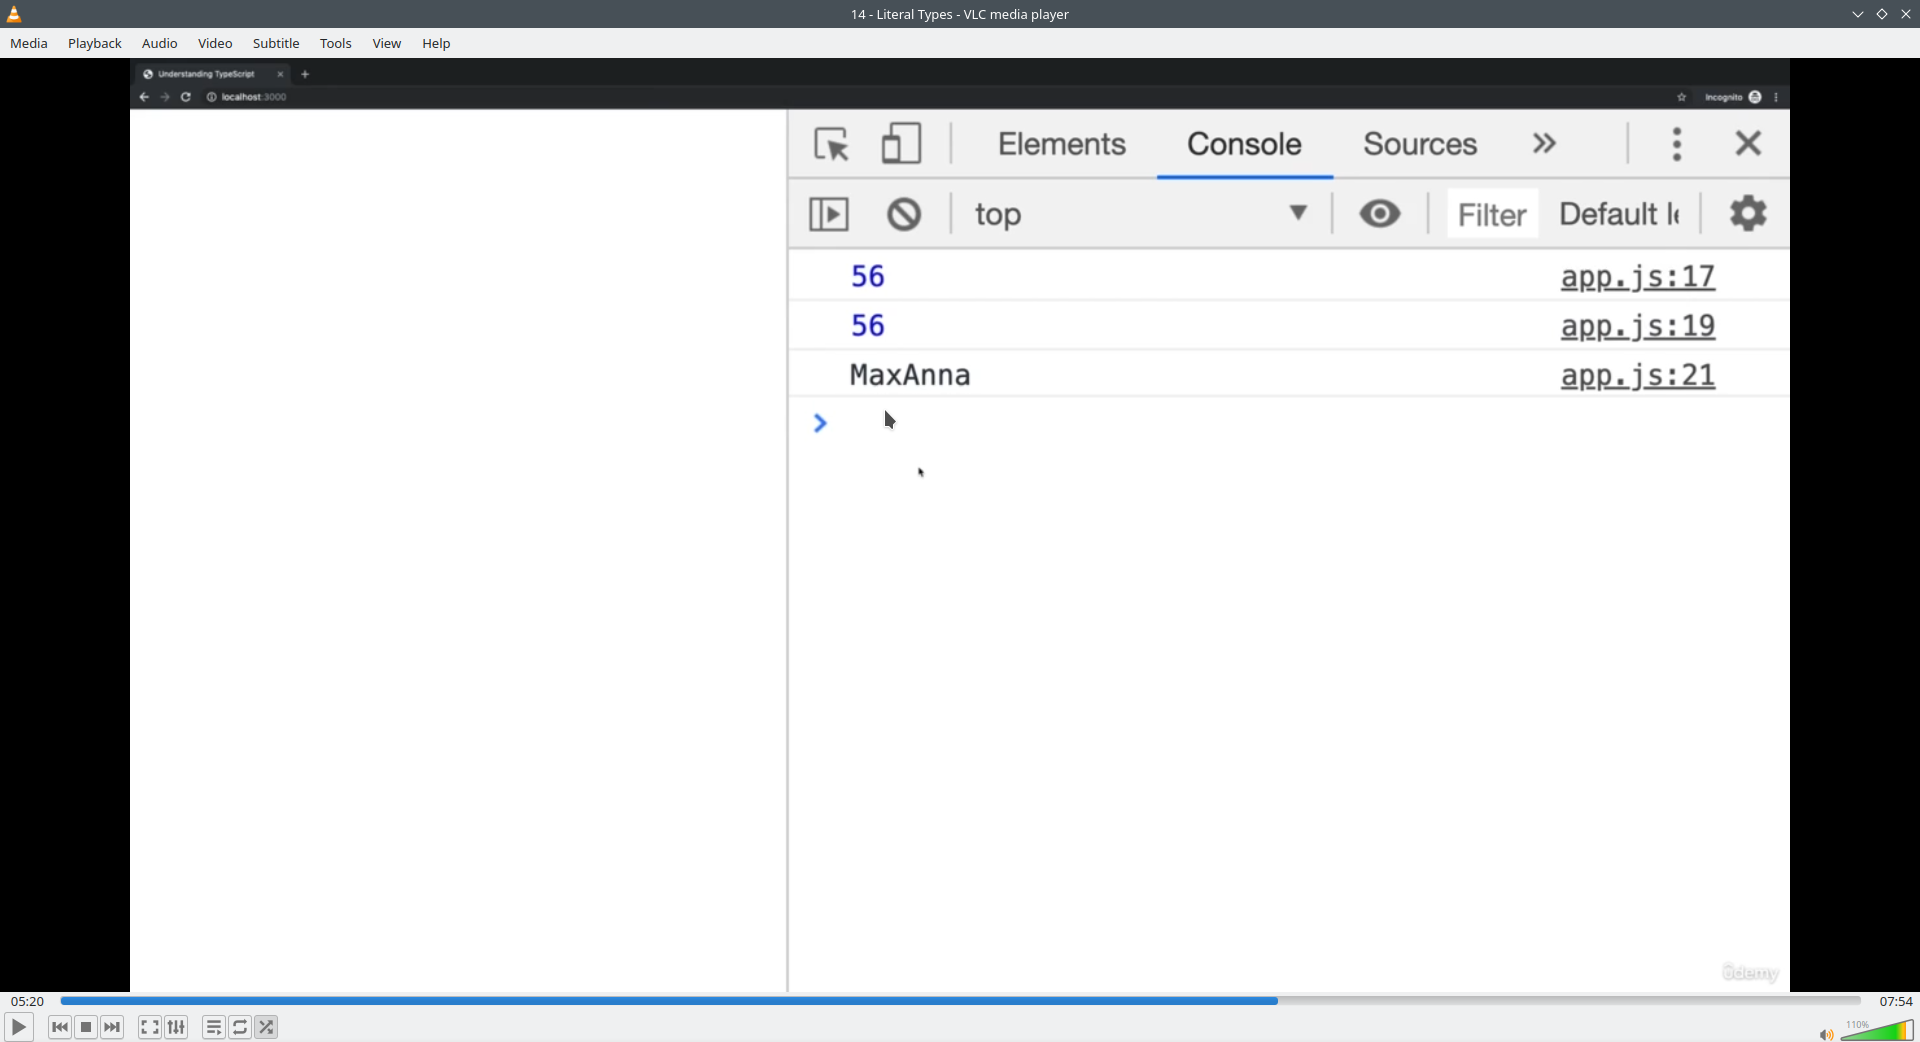Bookmark the page with the star

point(1682,97)
